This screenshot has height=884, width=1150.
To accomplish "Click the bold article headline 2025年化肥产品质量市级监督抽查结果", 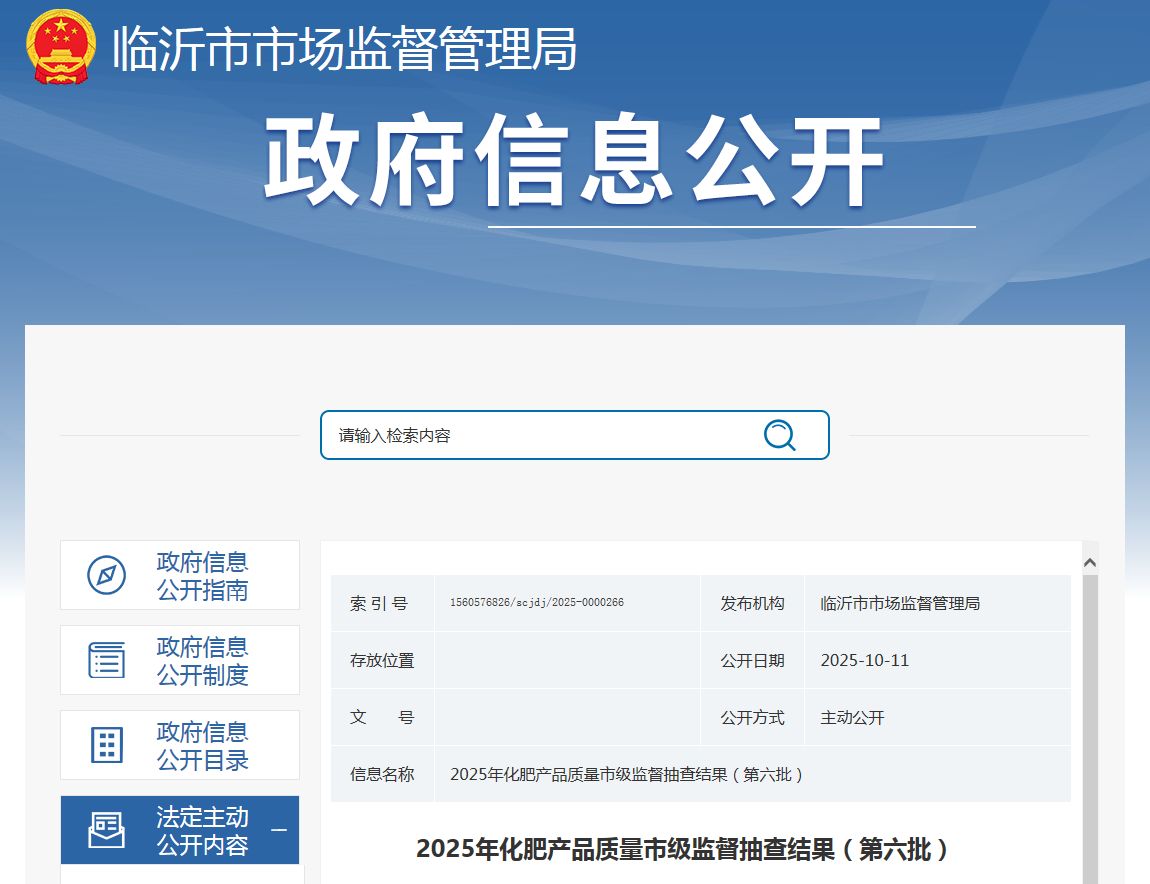I will [x=683, y=849].
